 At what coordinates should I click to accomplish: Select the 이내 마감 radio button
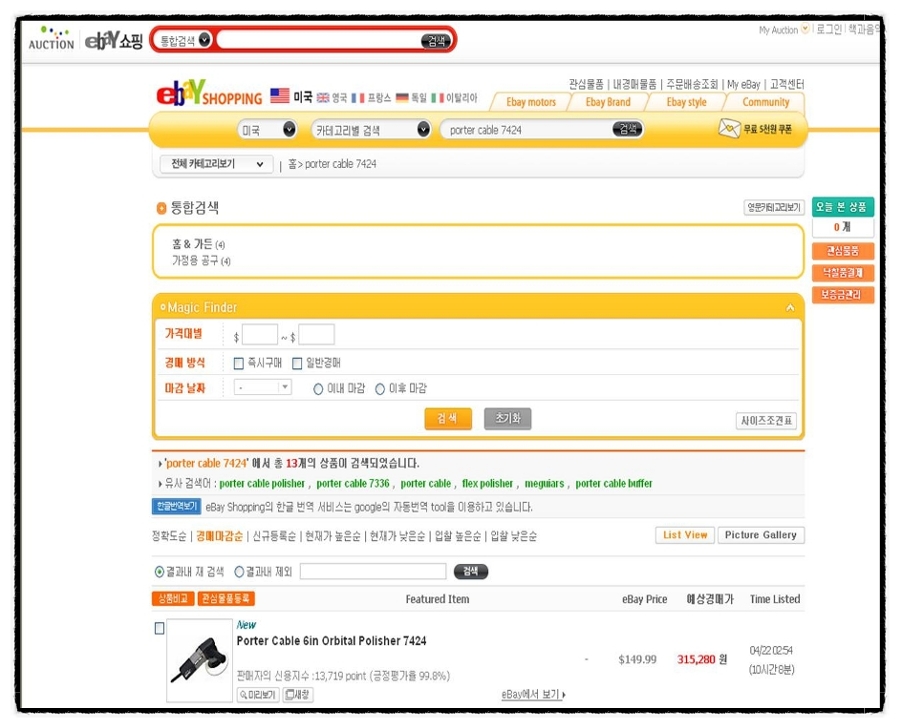coord(318,389)
